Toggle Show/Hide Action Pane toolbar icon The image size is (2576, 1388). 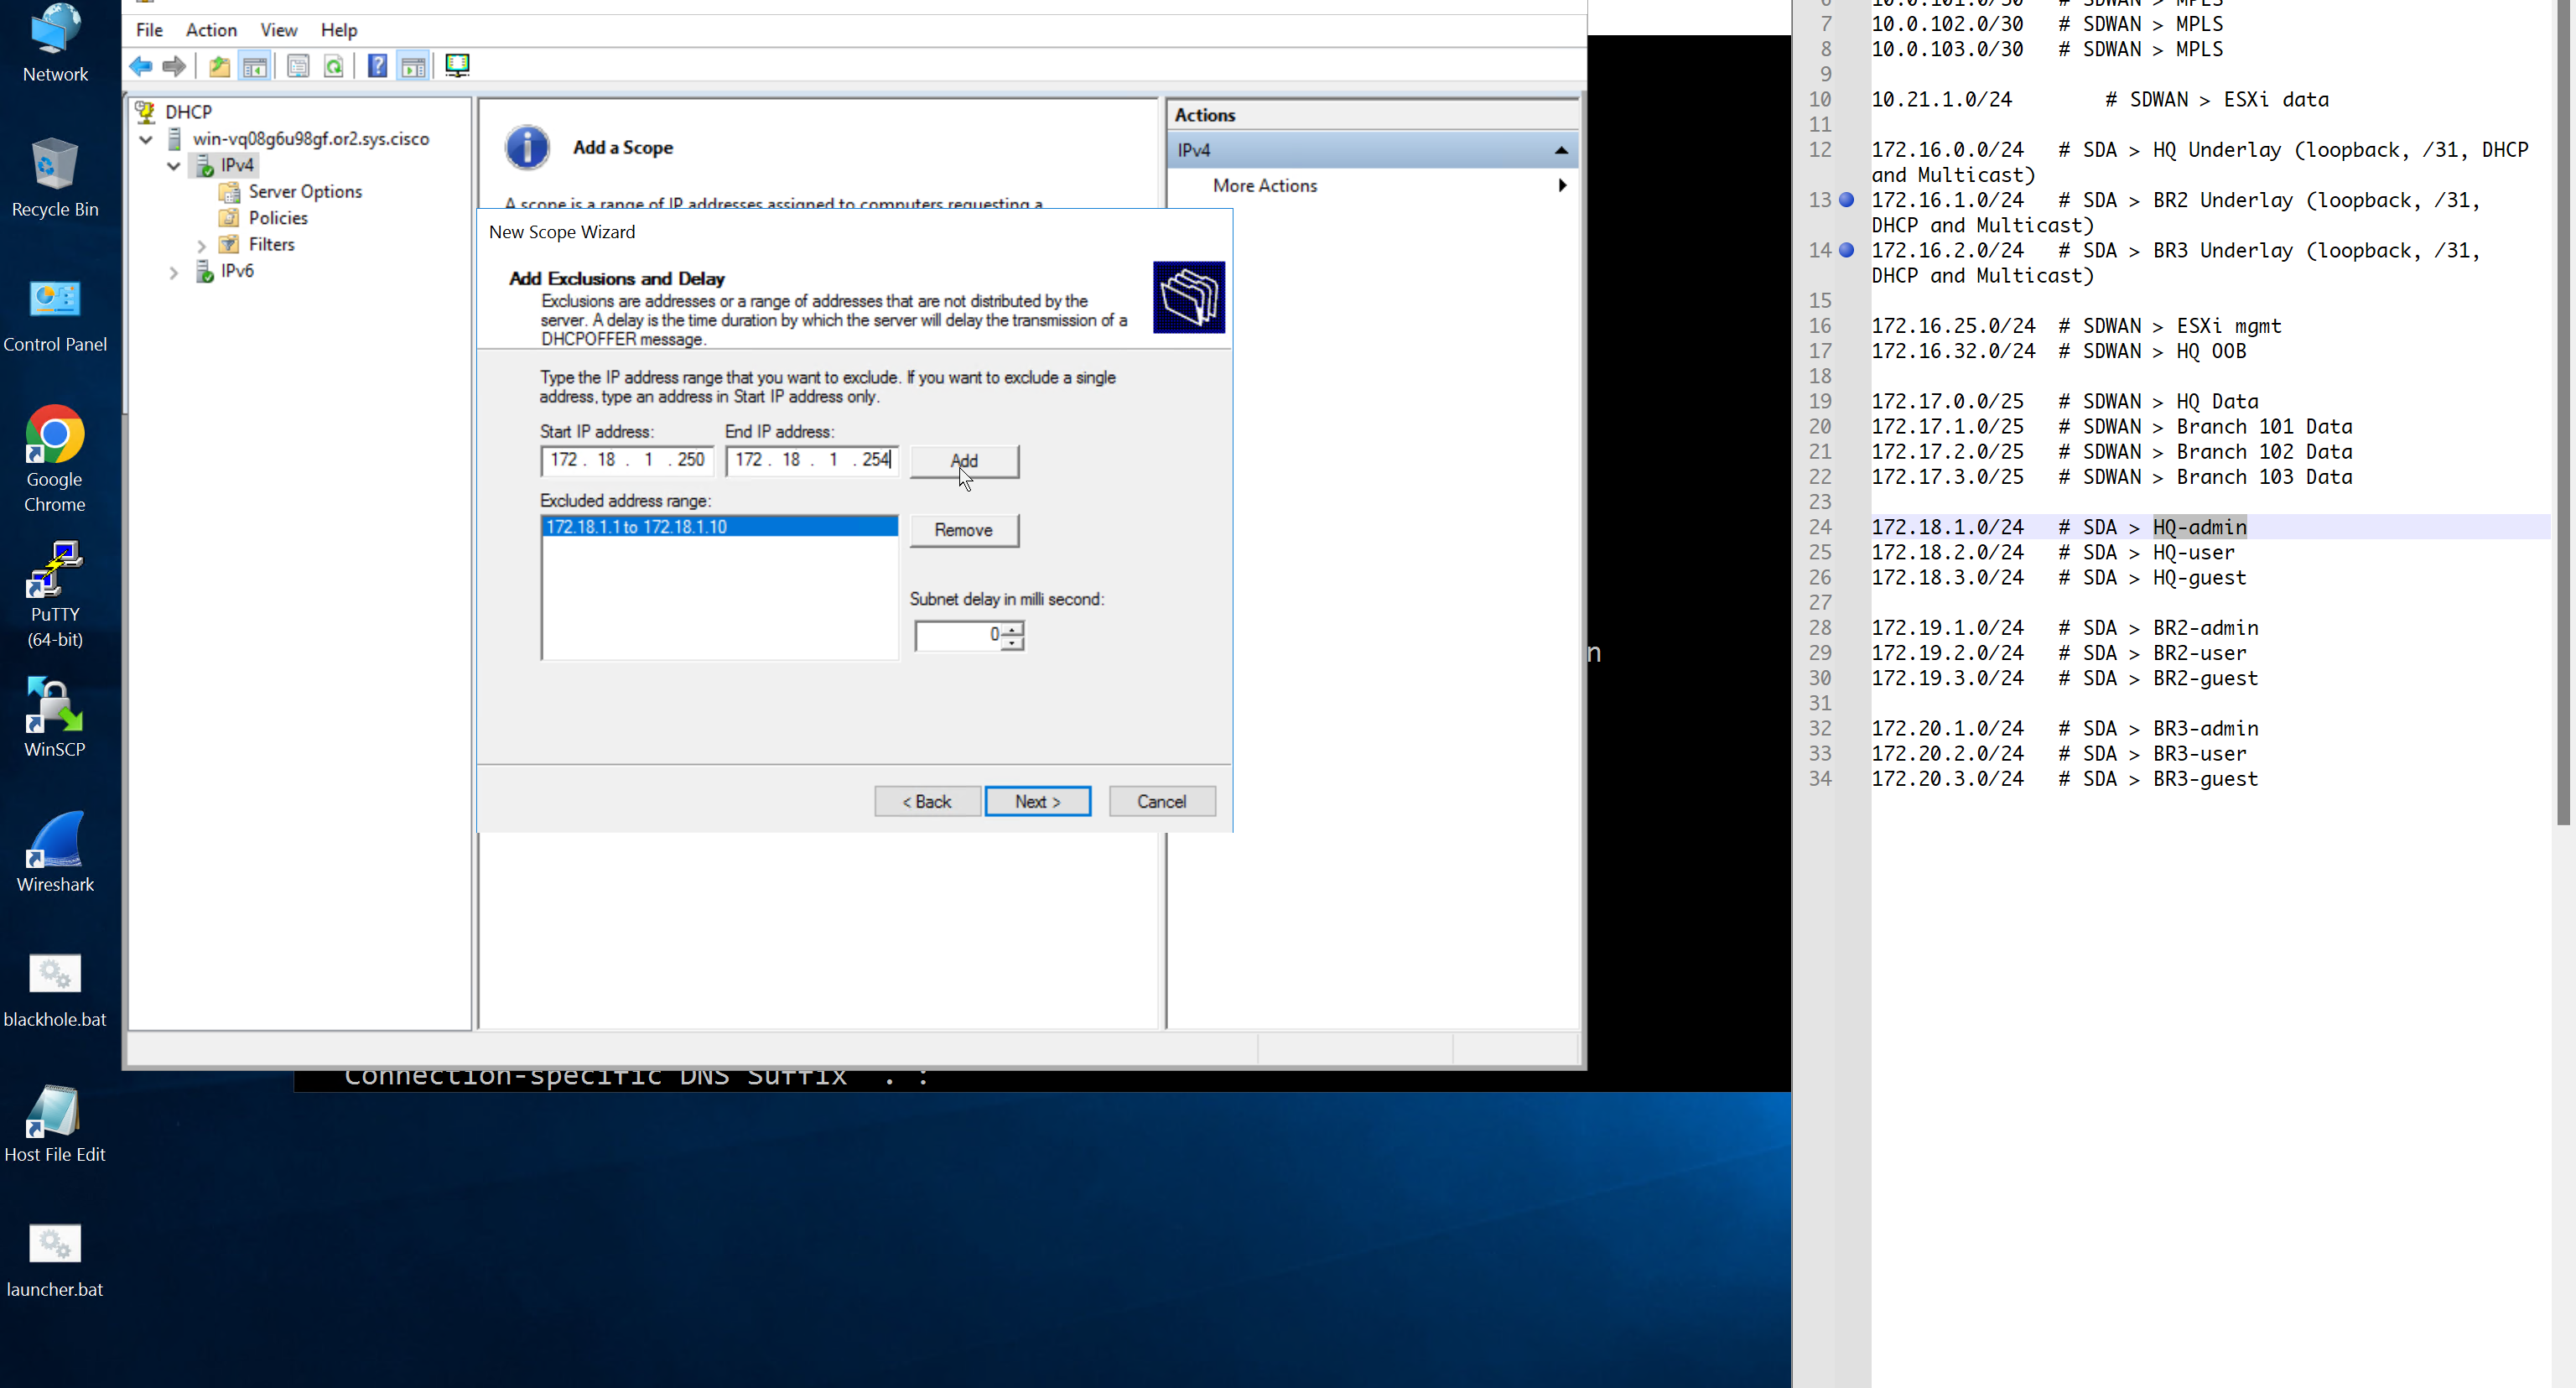tap(413, 67)
